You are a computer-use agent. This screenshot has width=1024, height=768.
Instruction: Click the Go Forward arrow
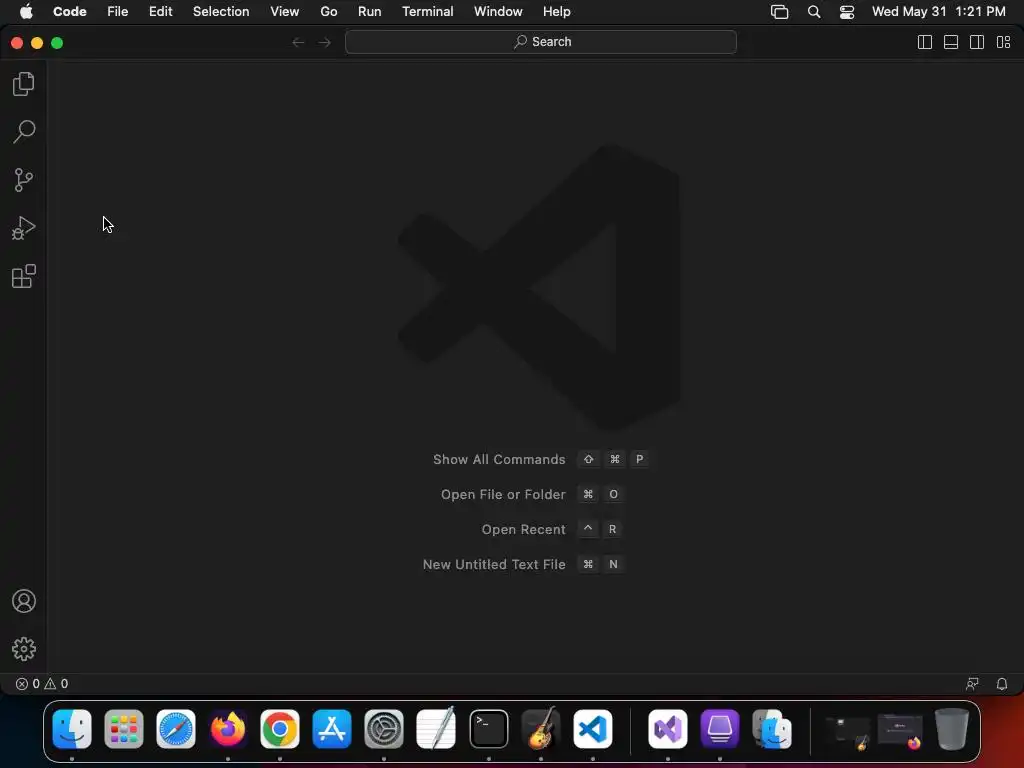coord(325,42)
